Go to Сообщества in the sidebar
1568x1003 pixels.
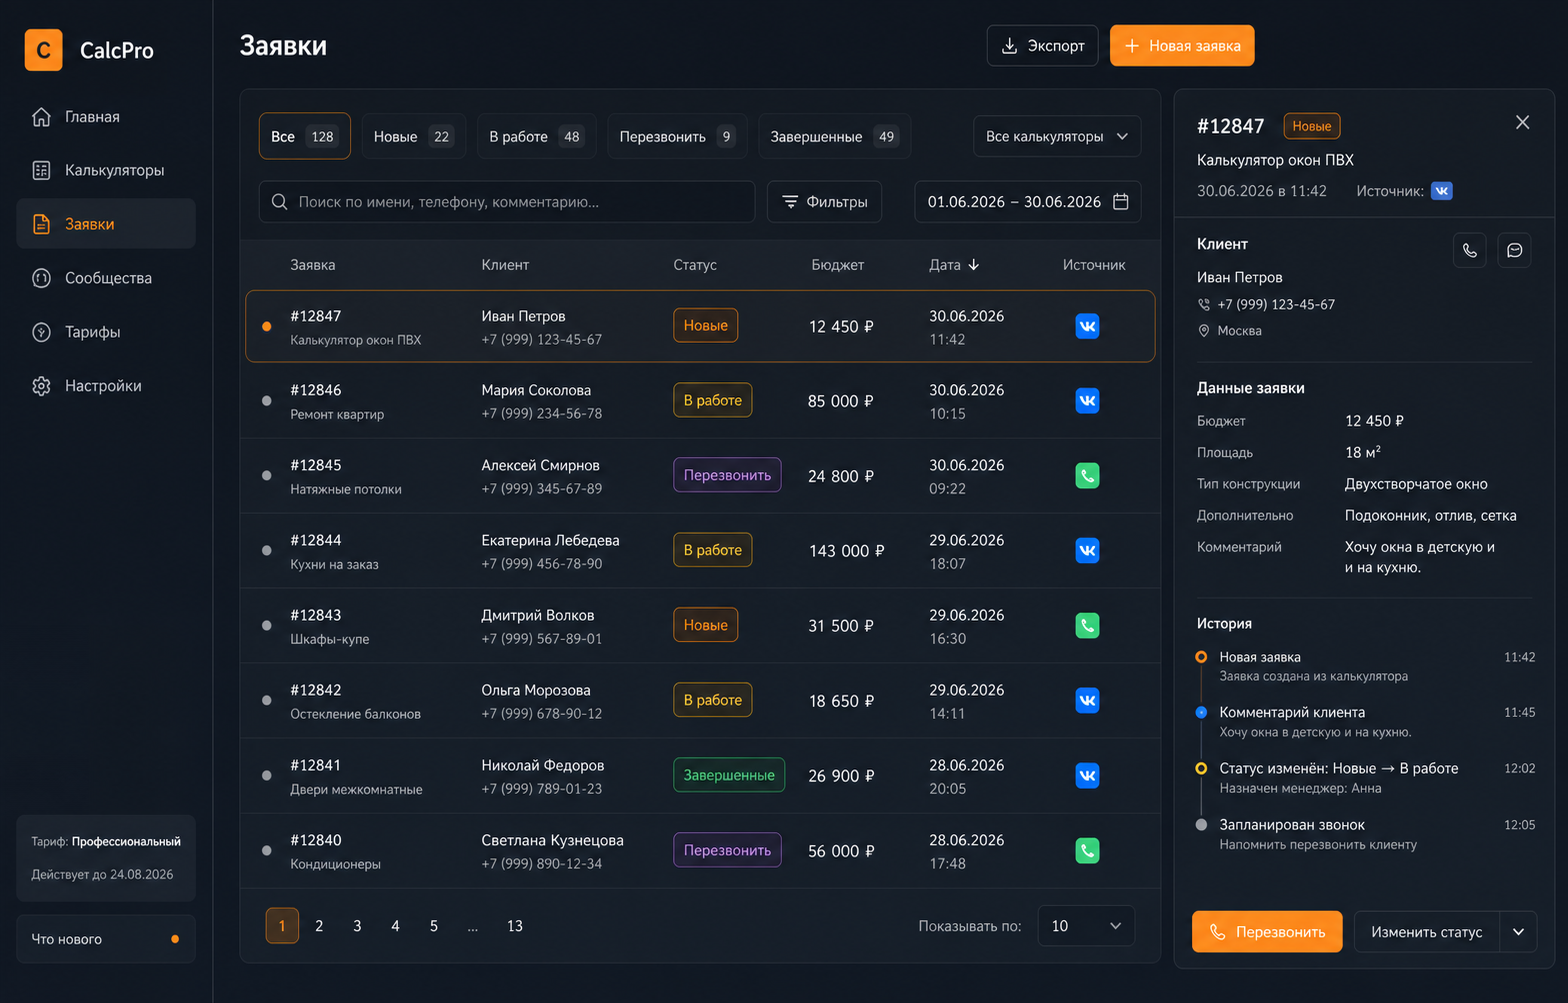pos(106,278)
